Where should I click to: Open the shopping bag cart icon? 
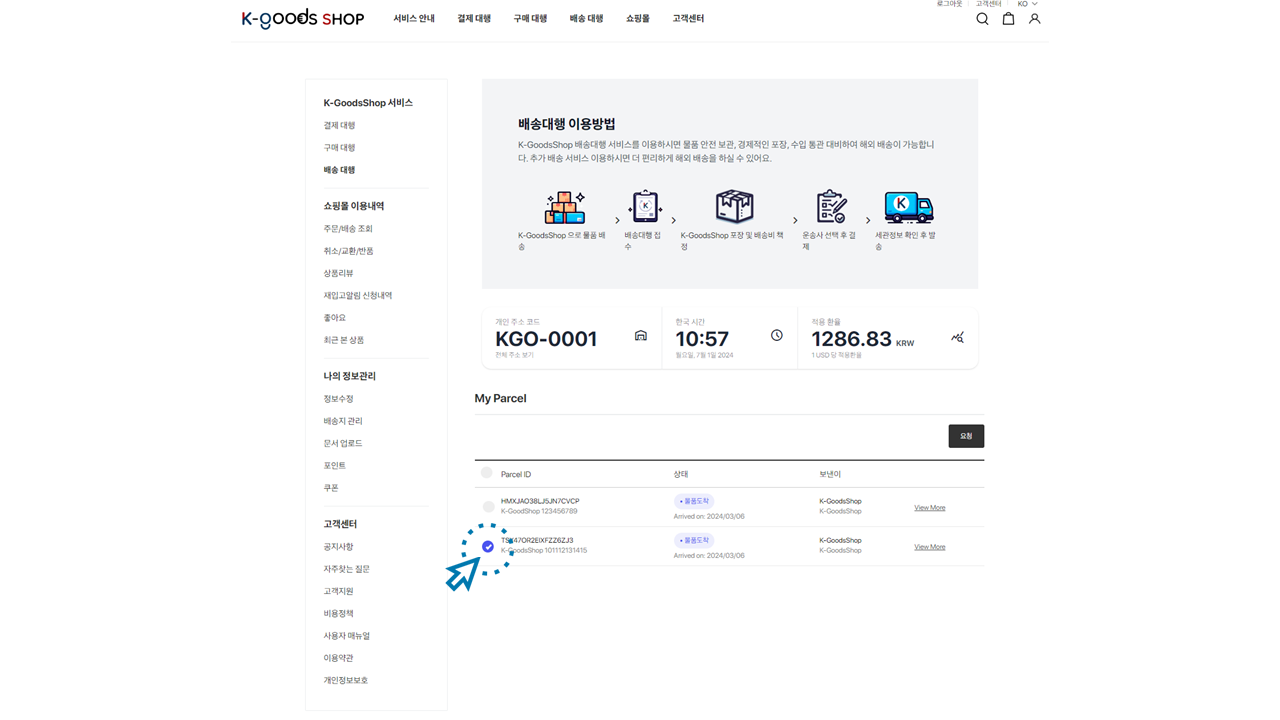(1008, 19)
